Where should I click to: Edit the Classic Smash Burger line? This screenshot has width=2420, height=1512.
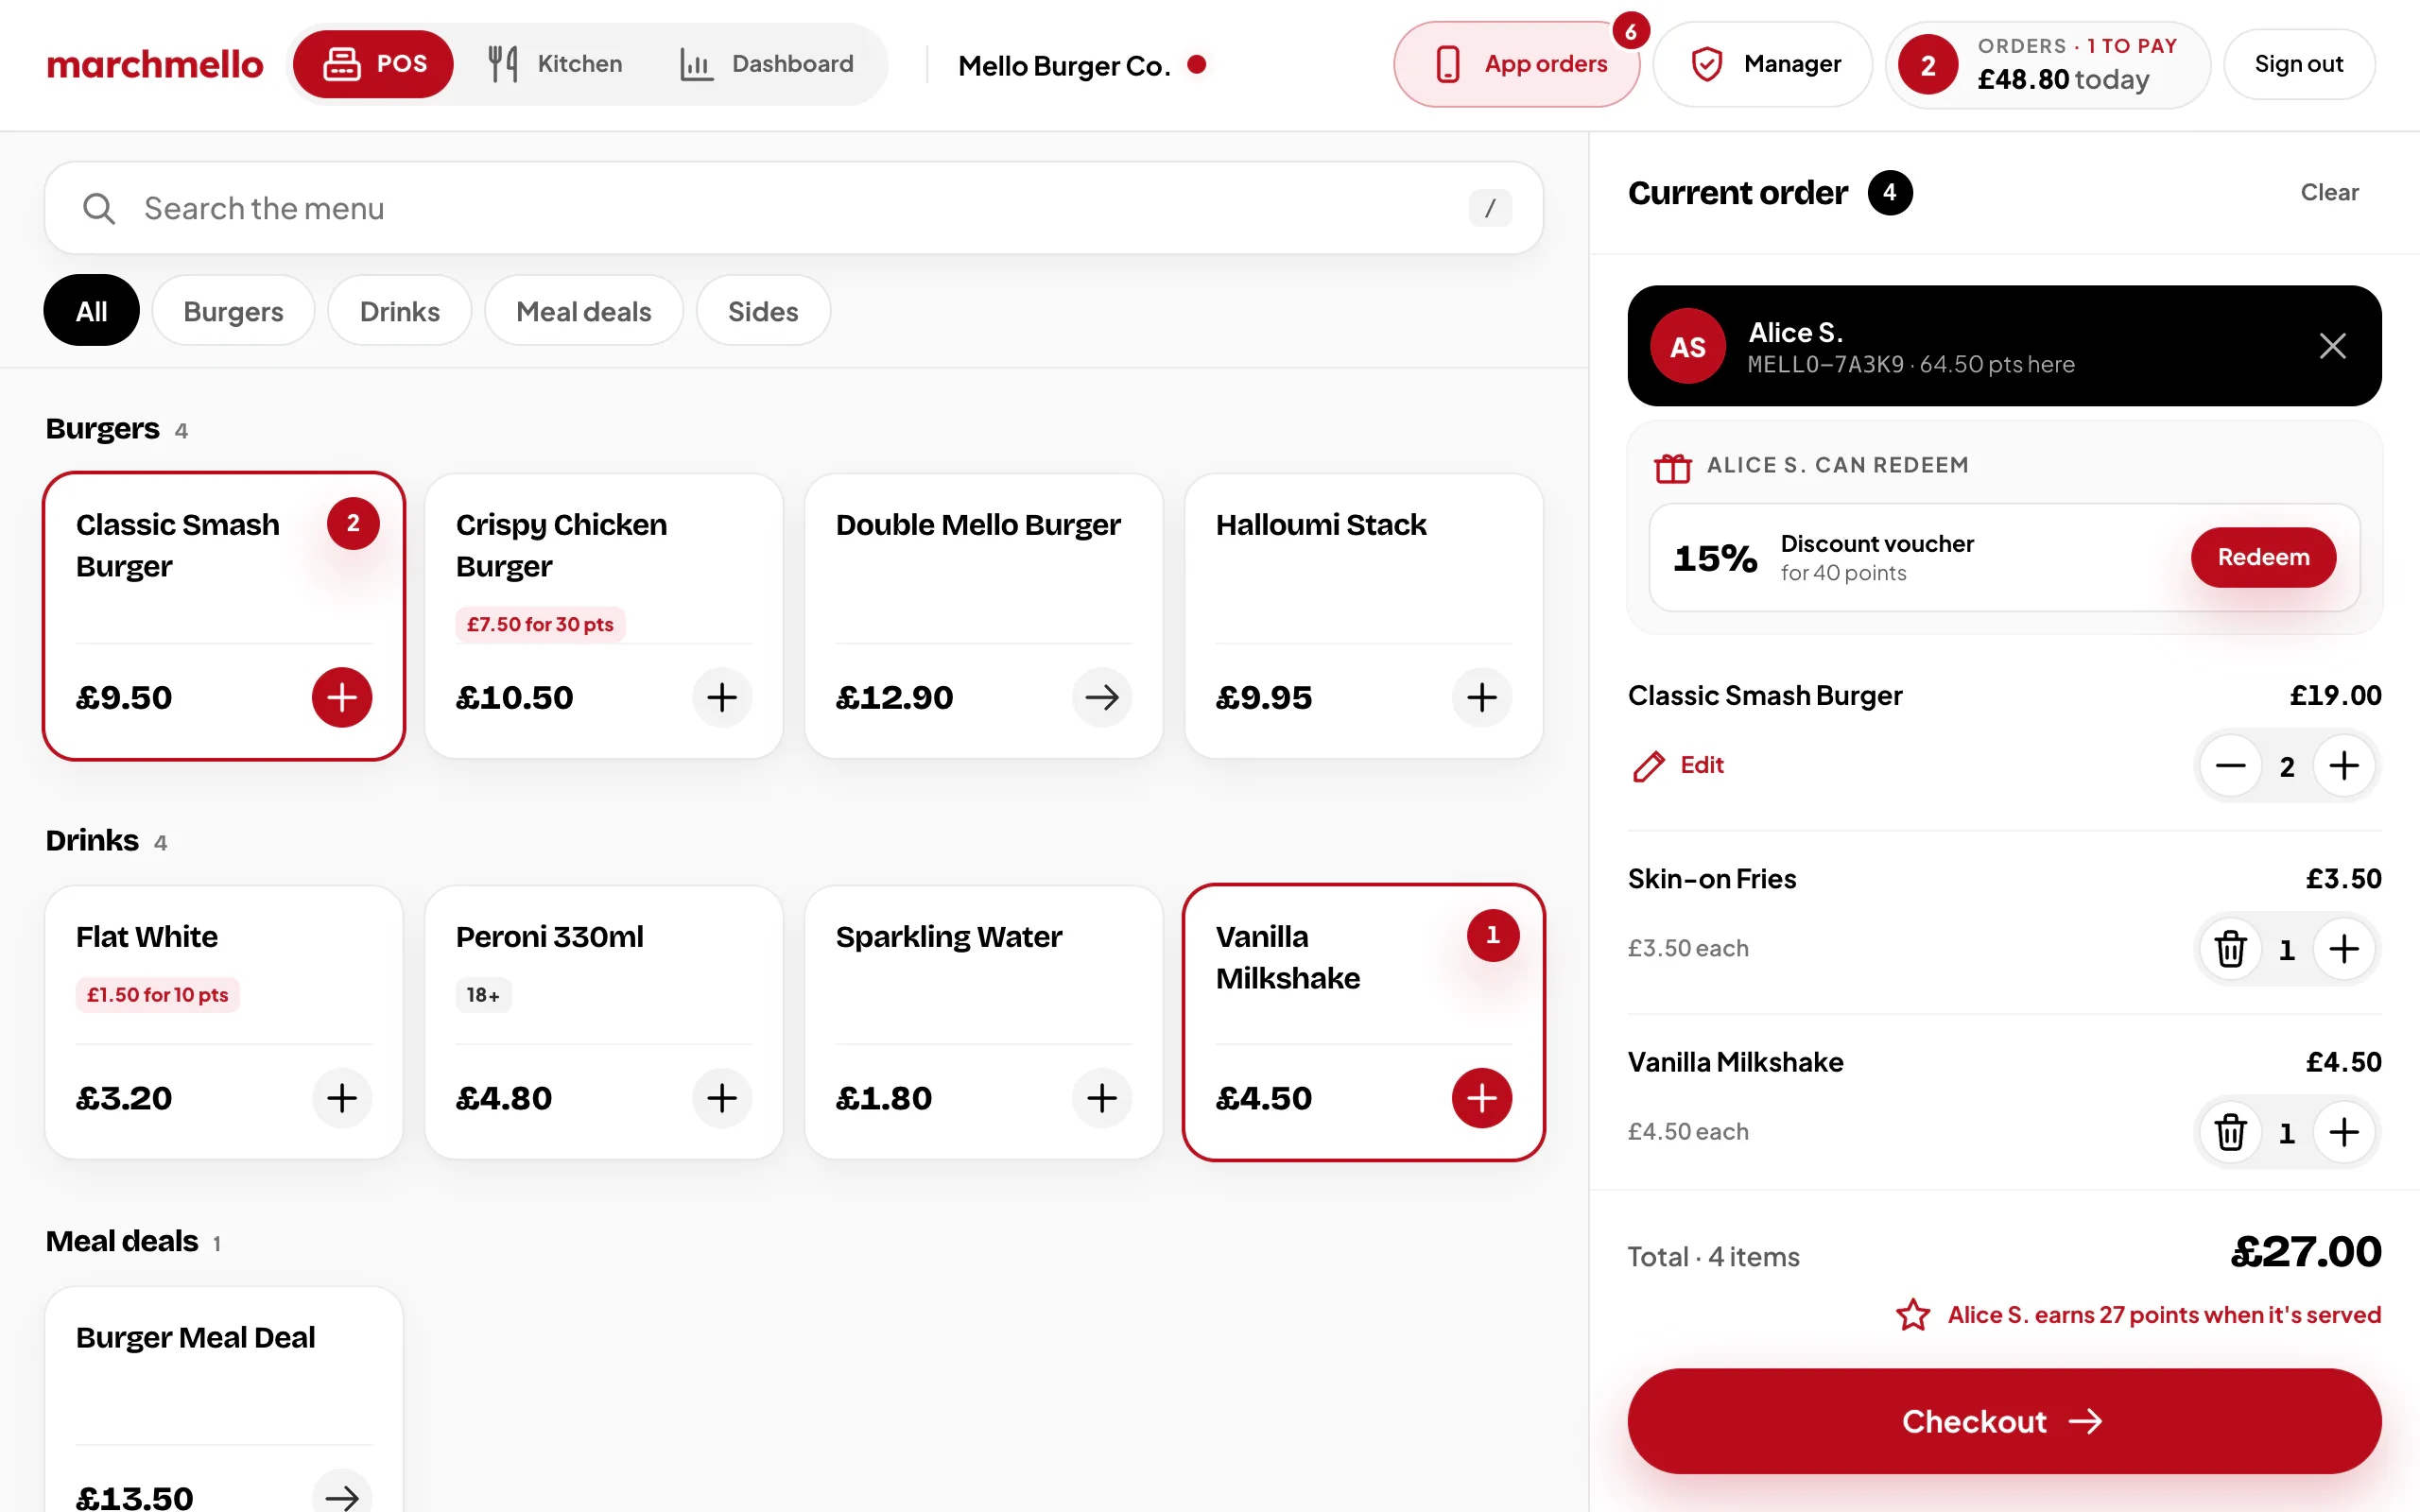coord(1678,765)
